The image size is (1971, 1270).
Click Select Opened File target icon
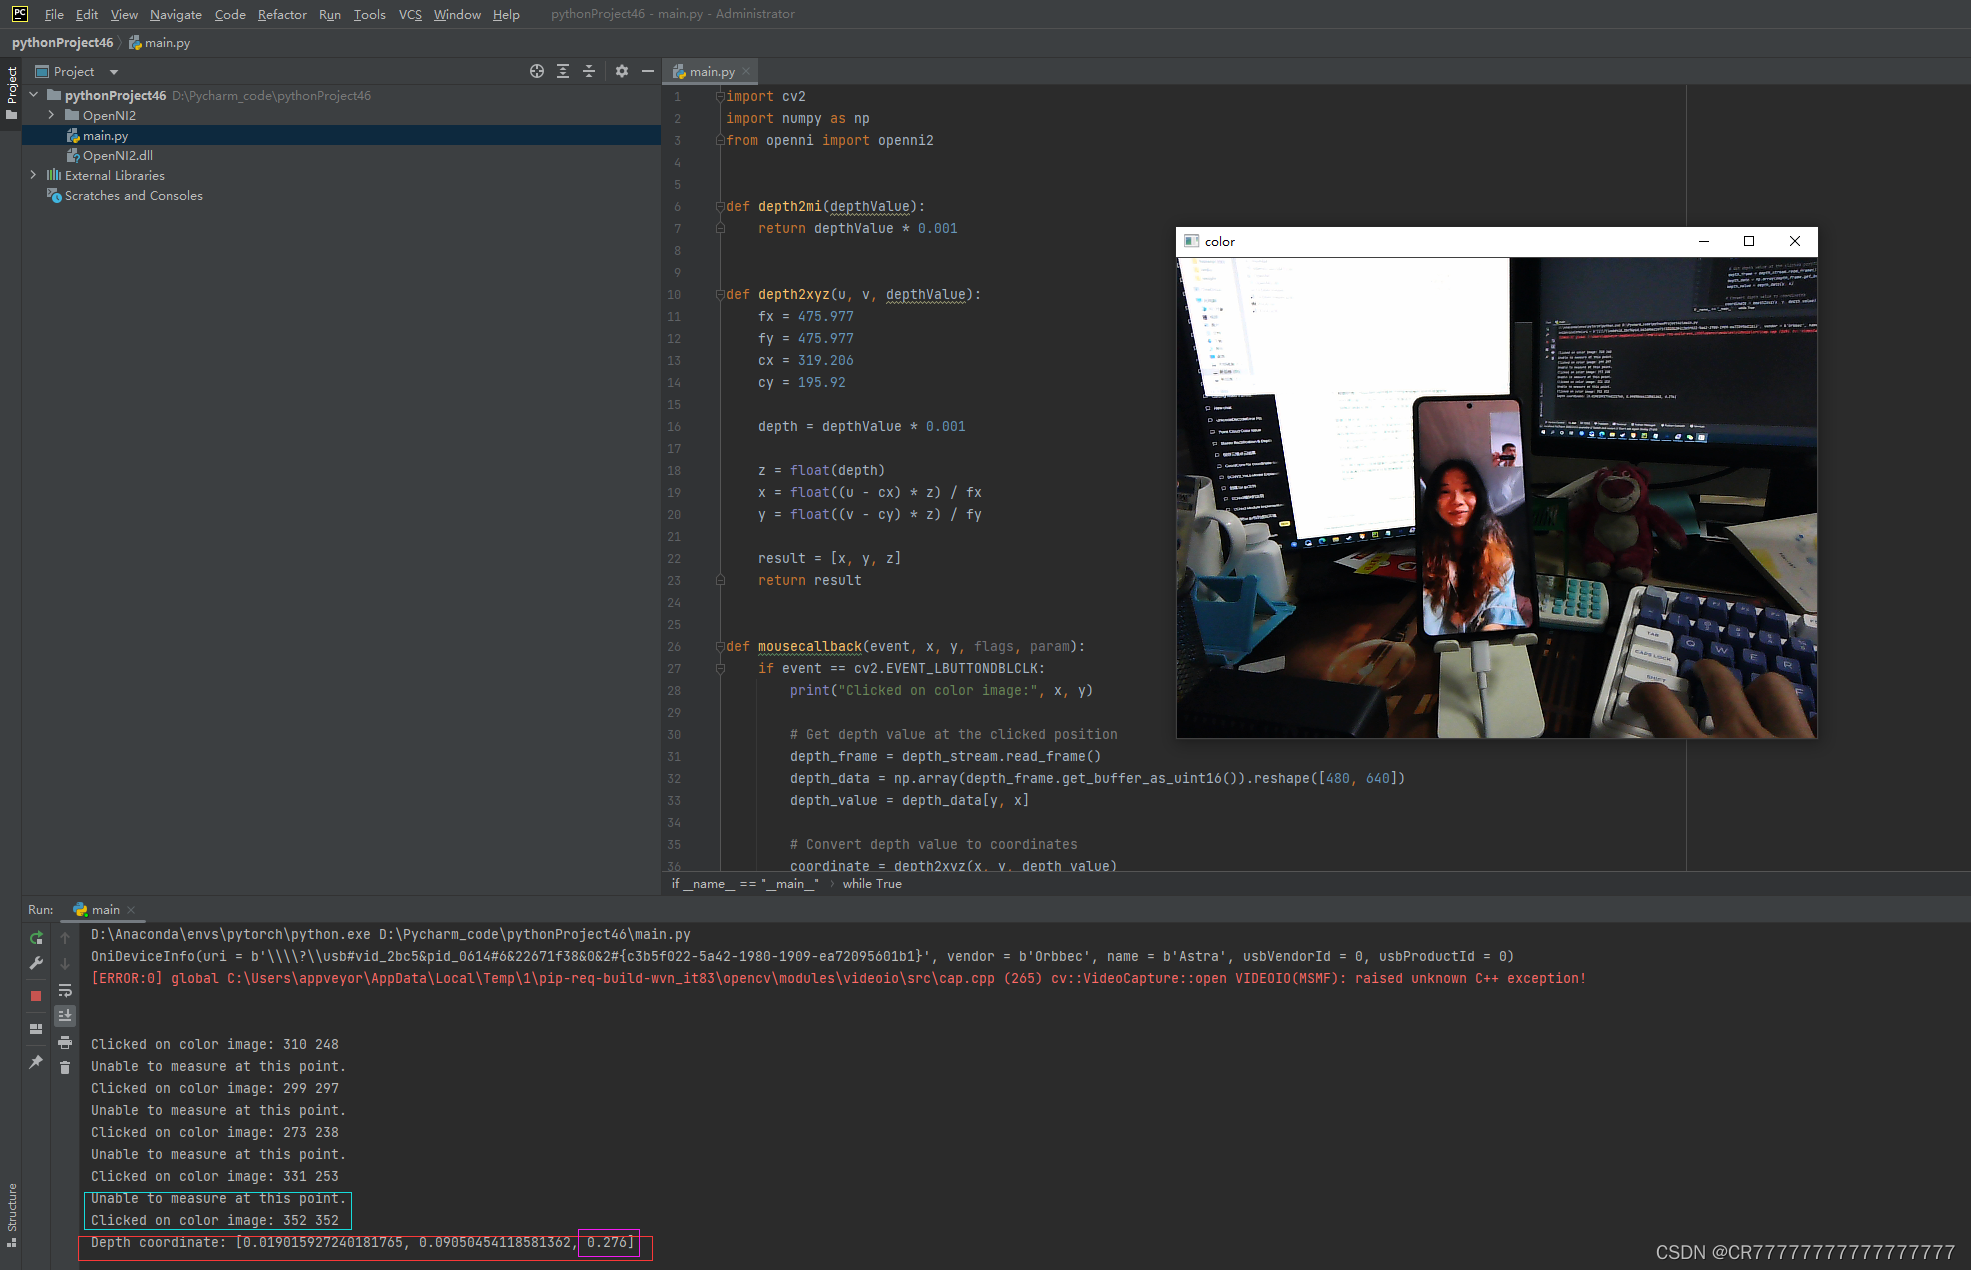point(537,71)
